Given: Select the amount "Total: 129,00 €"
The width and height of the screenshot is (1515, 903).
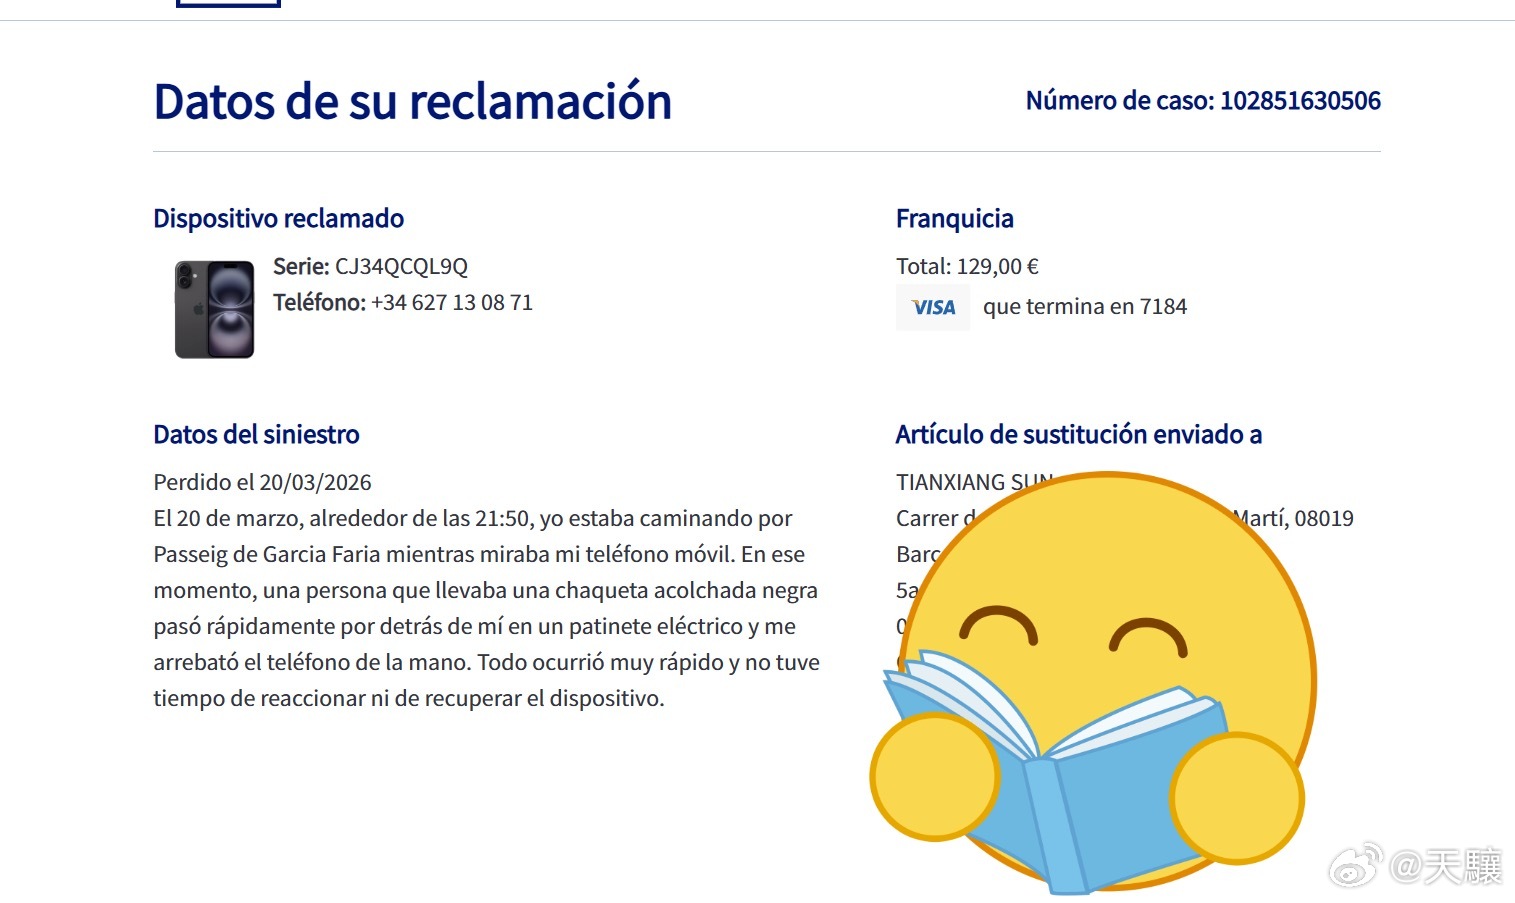Looking at the screenshot, I should [x=967, y=266].
